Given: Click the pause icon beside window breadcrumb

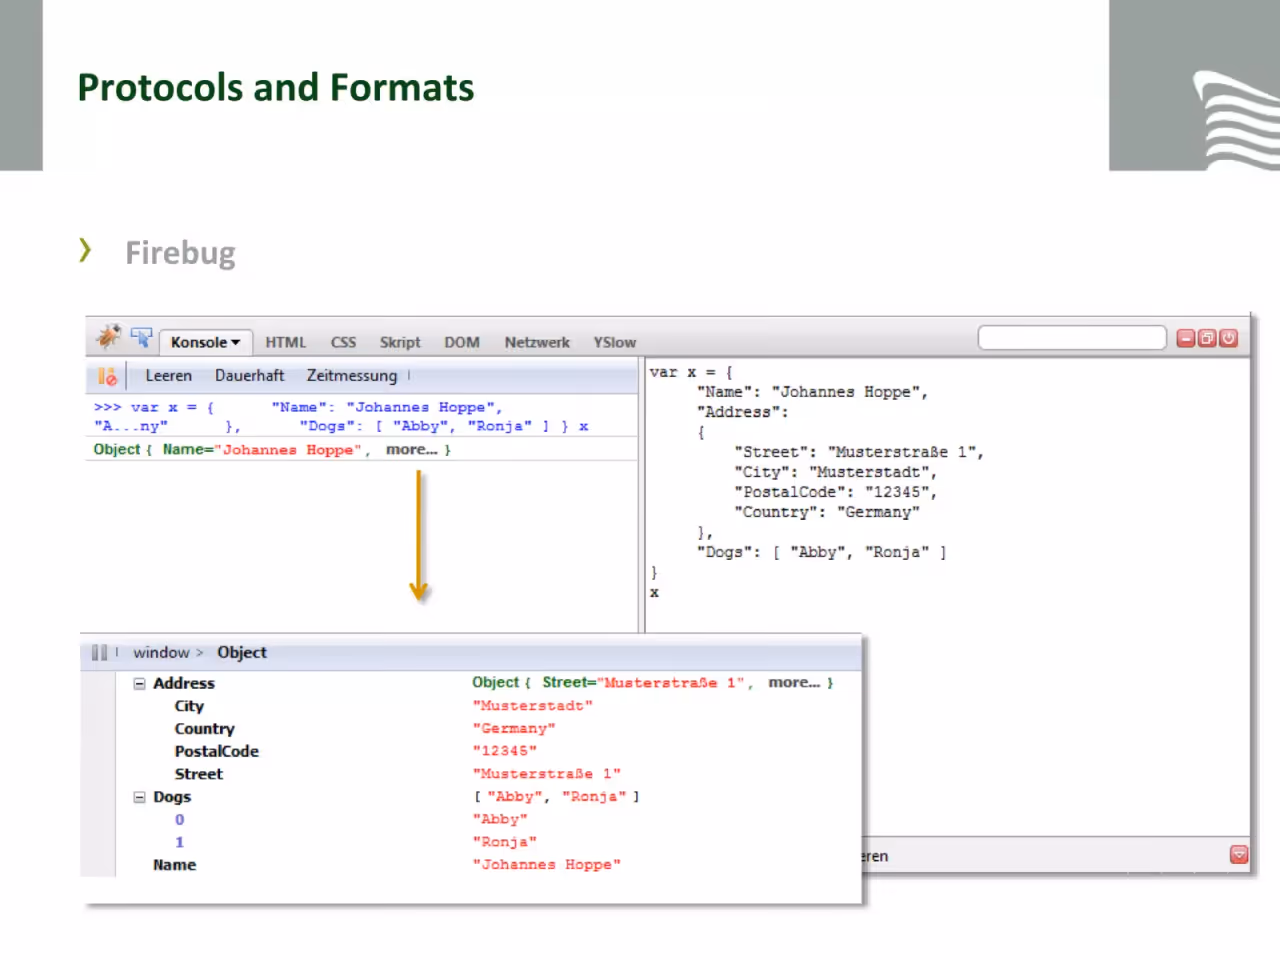Looking at the screenshot, I should point(99,652).
